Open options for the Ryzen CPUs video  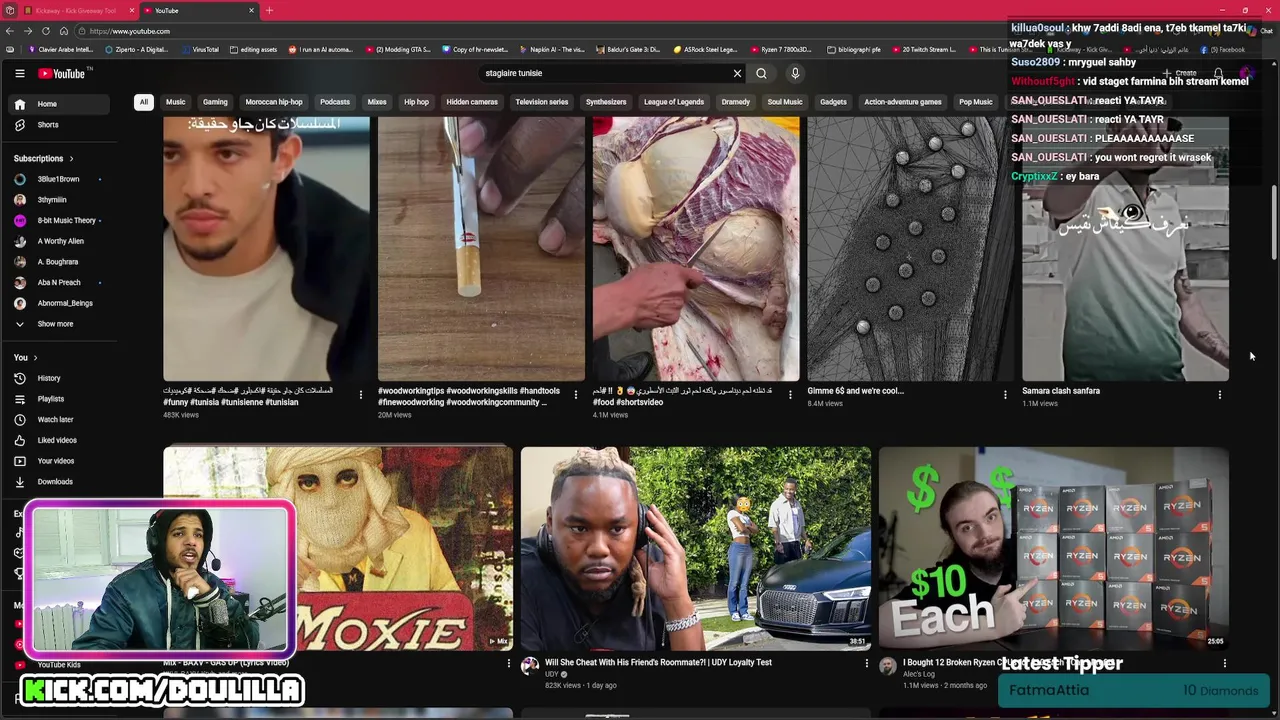coord(1224,663)
